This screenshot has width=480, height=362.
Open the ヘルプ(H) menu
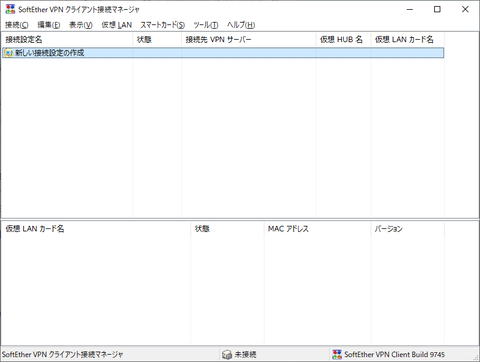(x=241, y=25)
